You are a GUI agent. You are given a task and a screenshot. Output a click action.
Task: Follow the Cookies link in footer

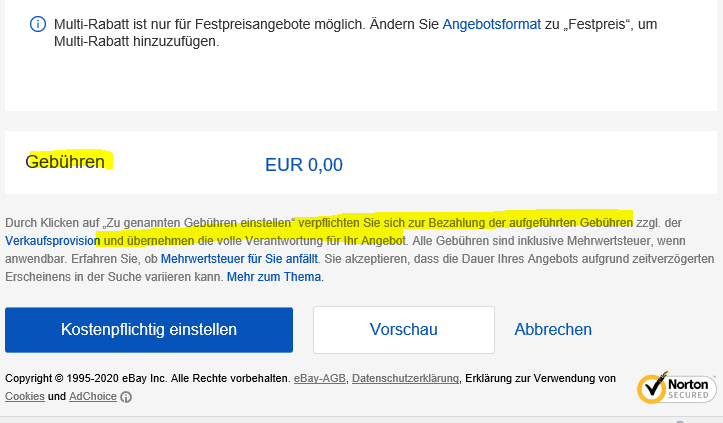coord(24,396)
